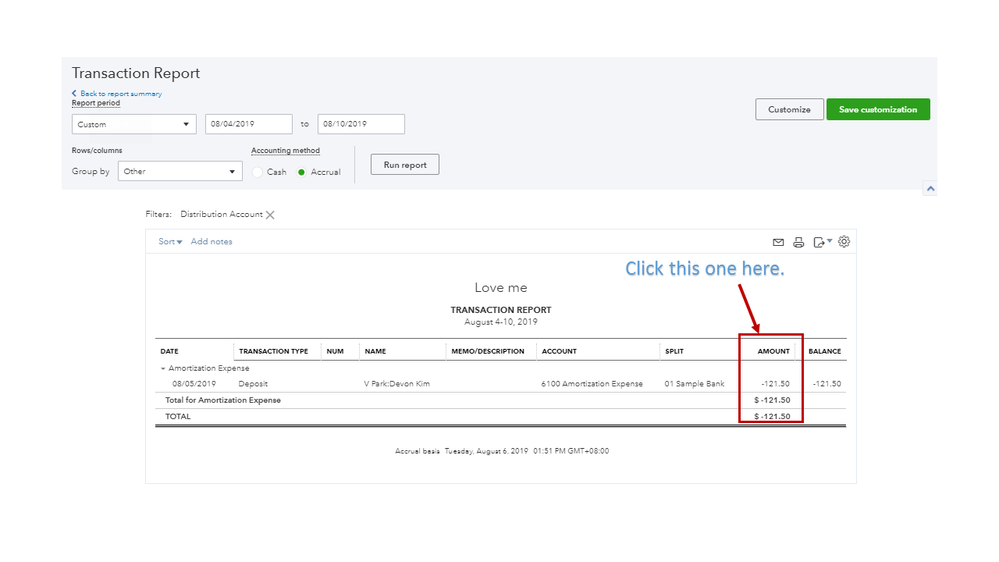Click the V Park:Devon Kim name cell
This screenshot has height=562, width=999.
click(x=397, y=384)
